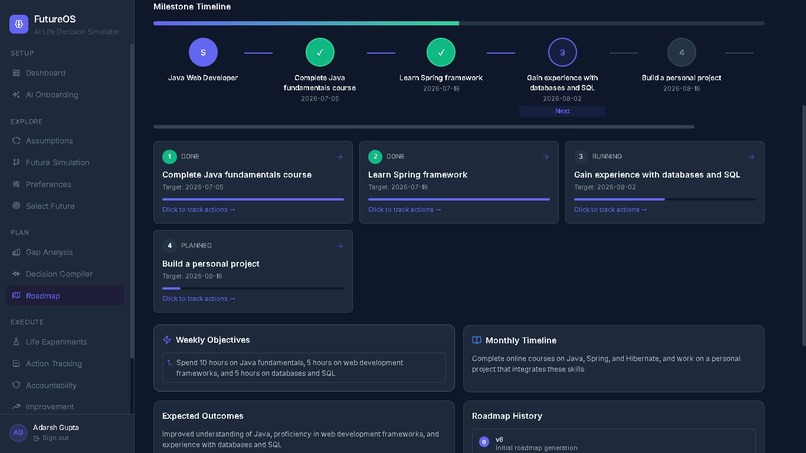Click the Future Simulation branch icon
806x453 pixels.
(x=16, y=162)
